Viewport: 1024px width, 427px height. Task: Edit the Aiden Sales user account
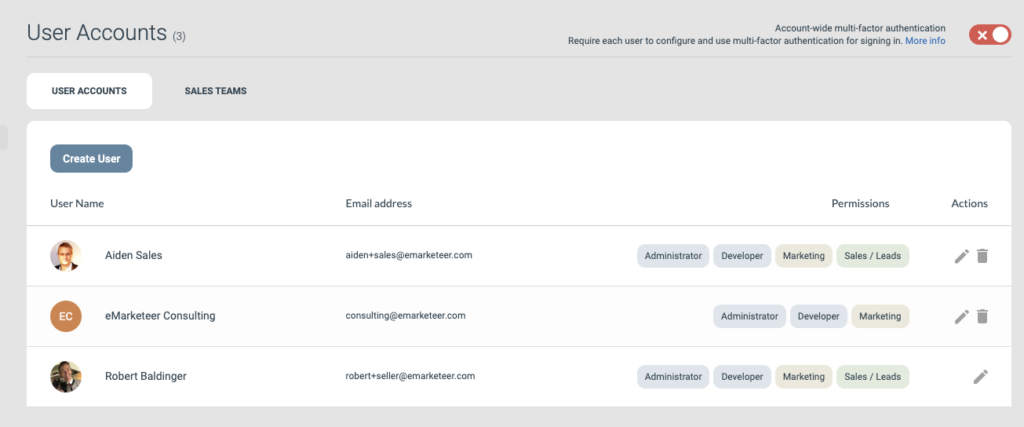tap(961, 256)
